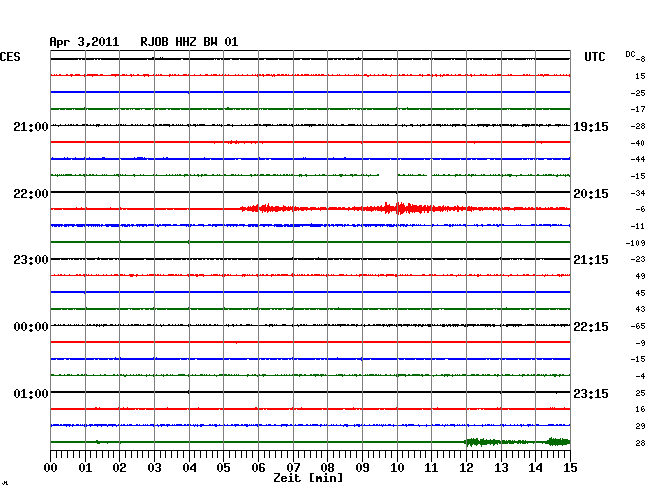Viewport: 650px width, 494px height.
Task: Click minute '15' on the time axis
Action: pos(570,468)
